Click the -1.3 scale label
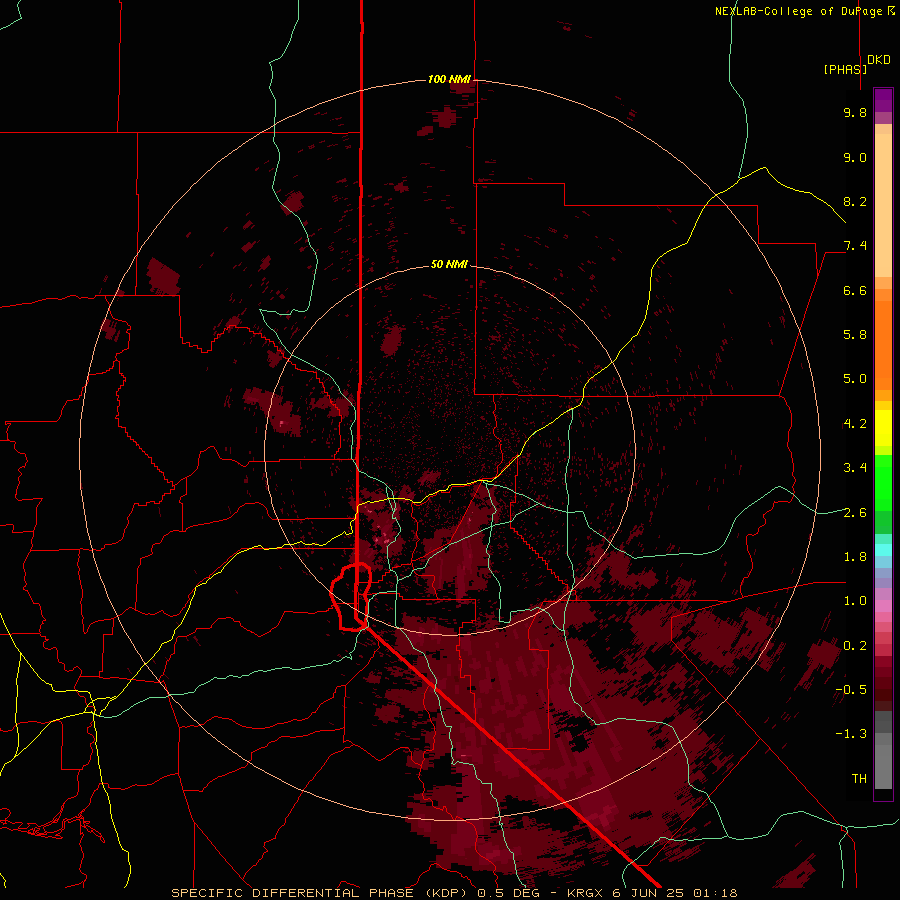The image size is (900, 900). click(x=851, y=734)
